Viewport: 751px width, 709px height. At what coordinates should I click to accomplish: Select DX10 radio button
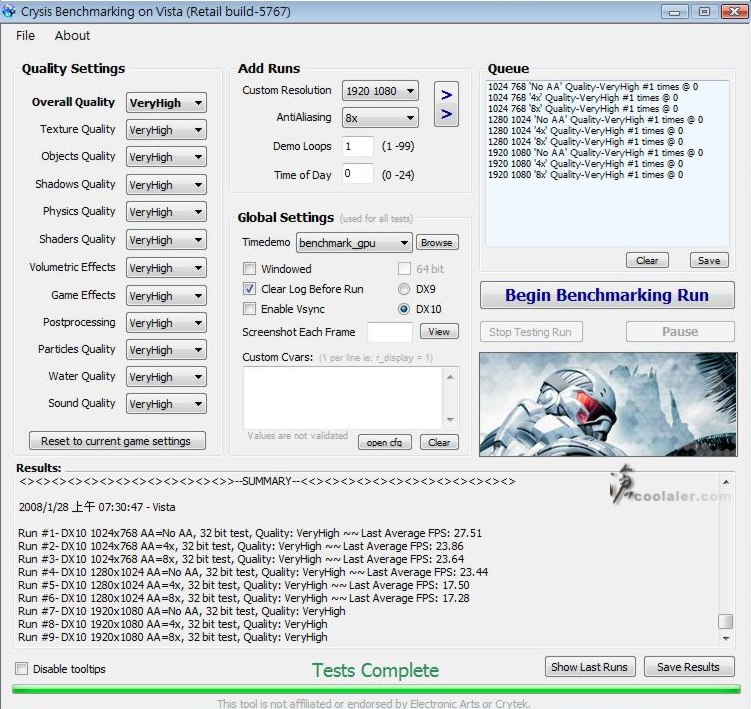click(x=404, y=309)
